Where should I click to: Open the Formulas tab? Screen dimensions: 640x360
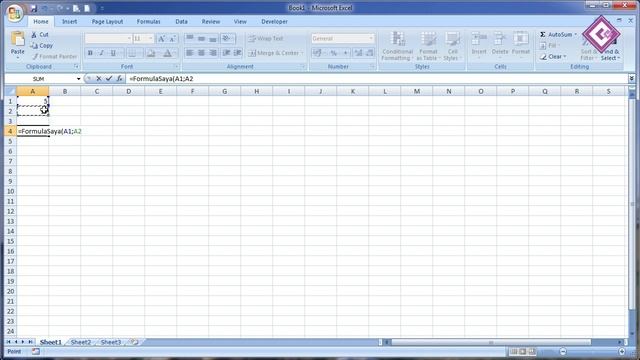click(149, 22)
